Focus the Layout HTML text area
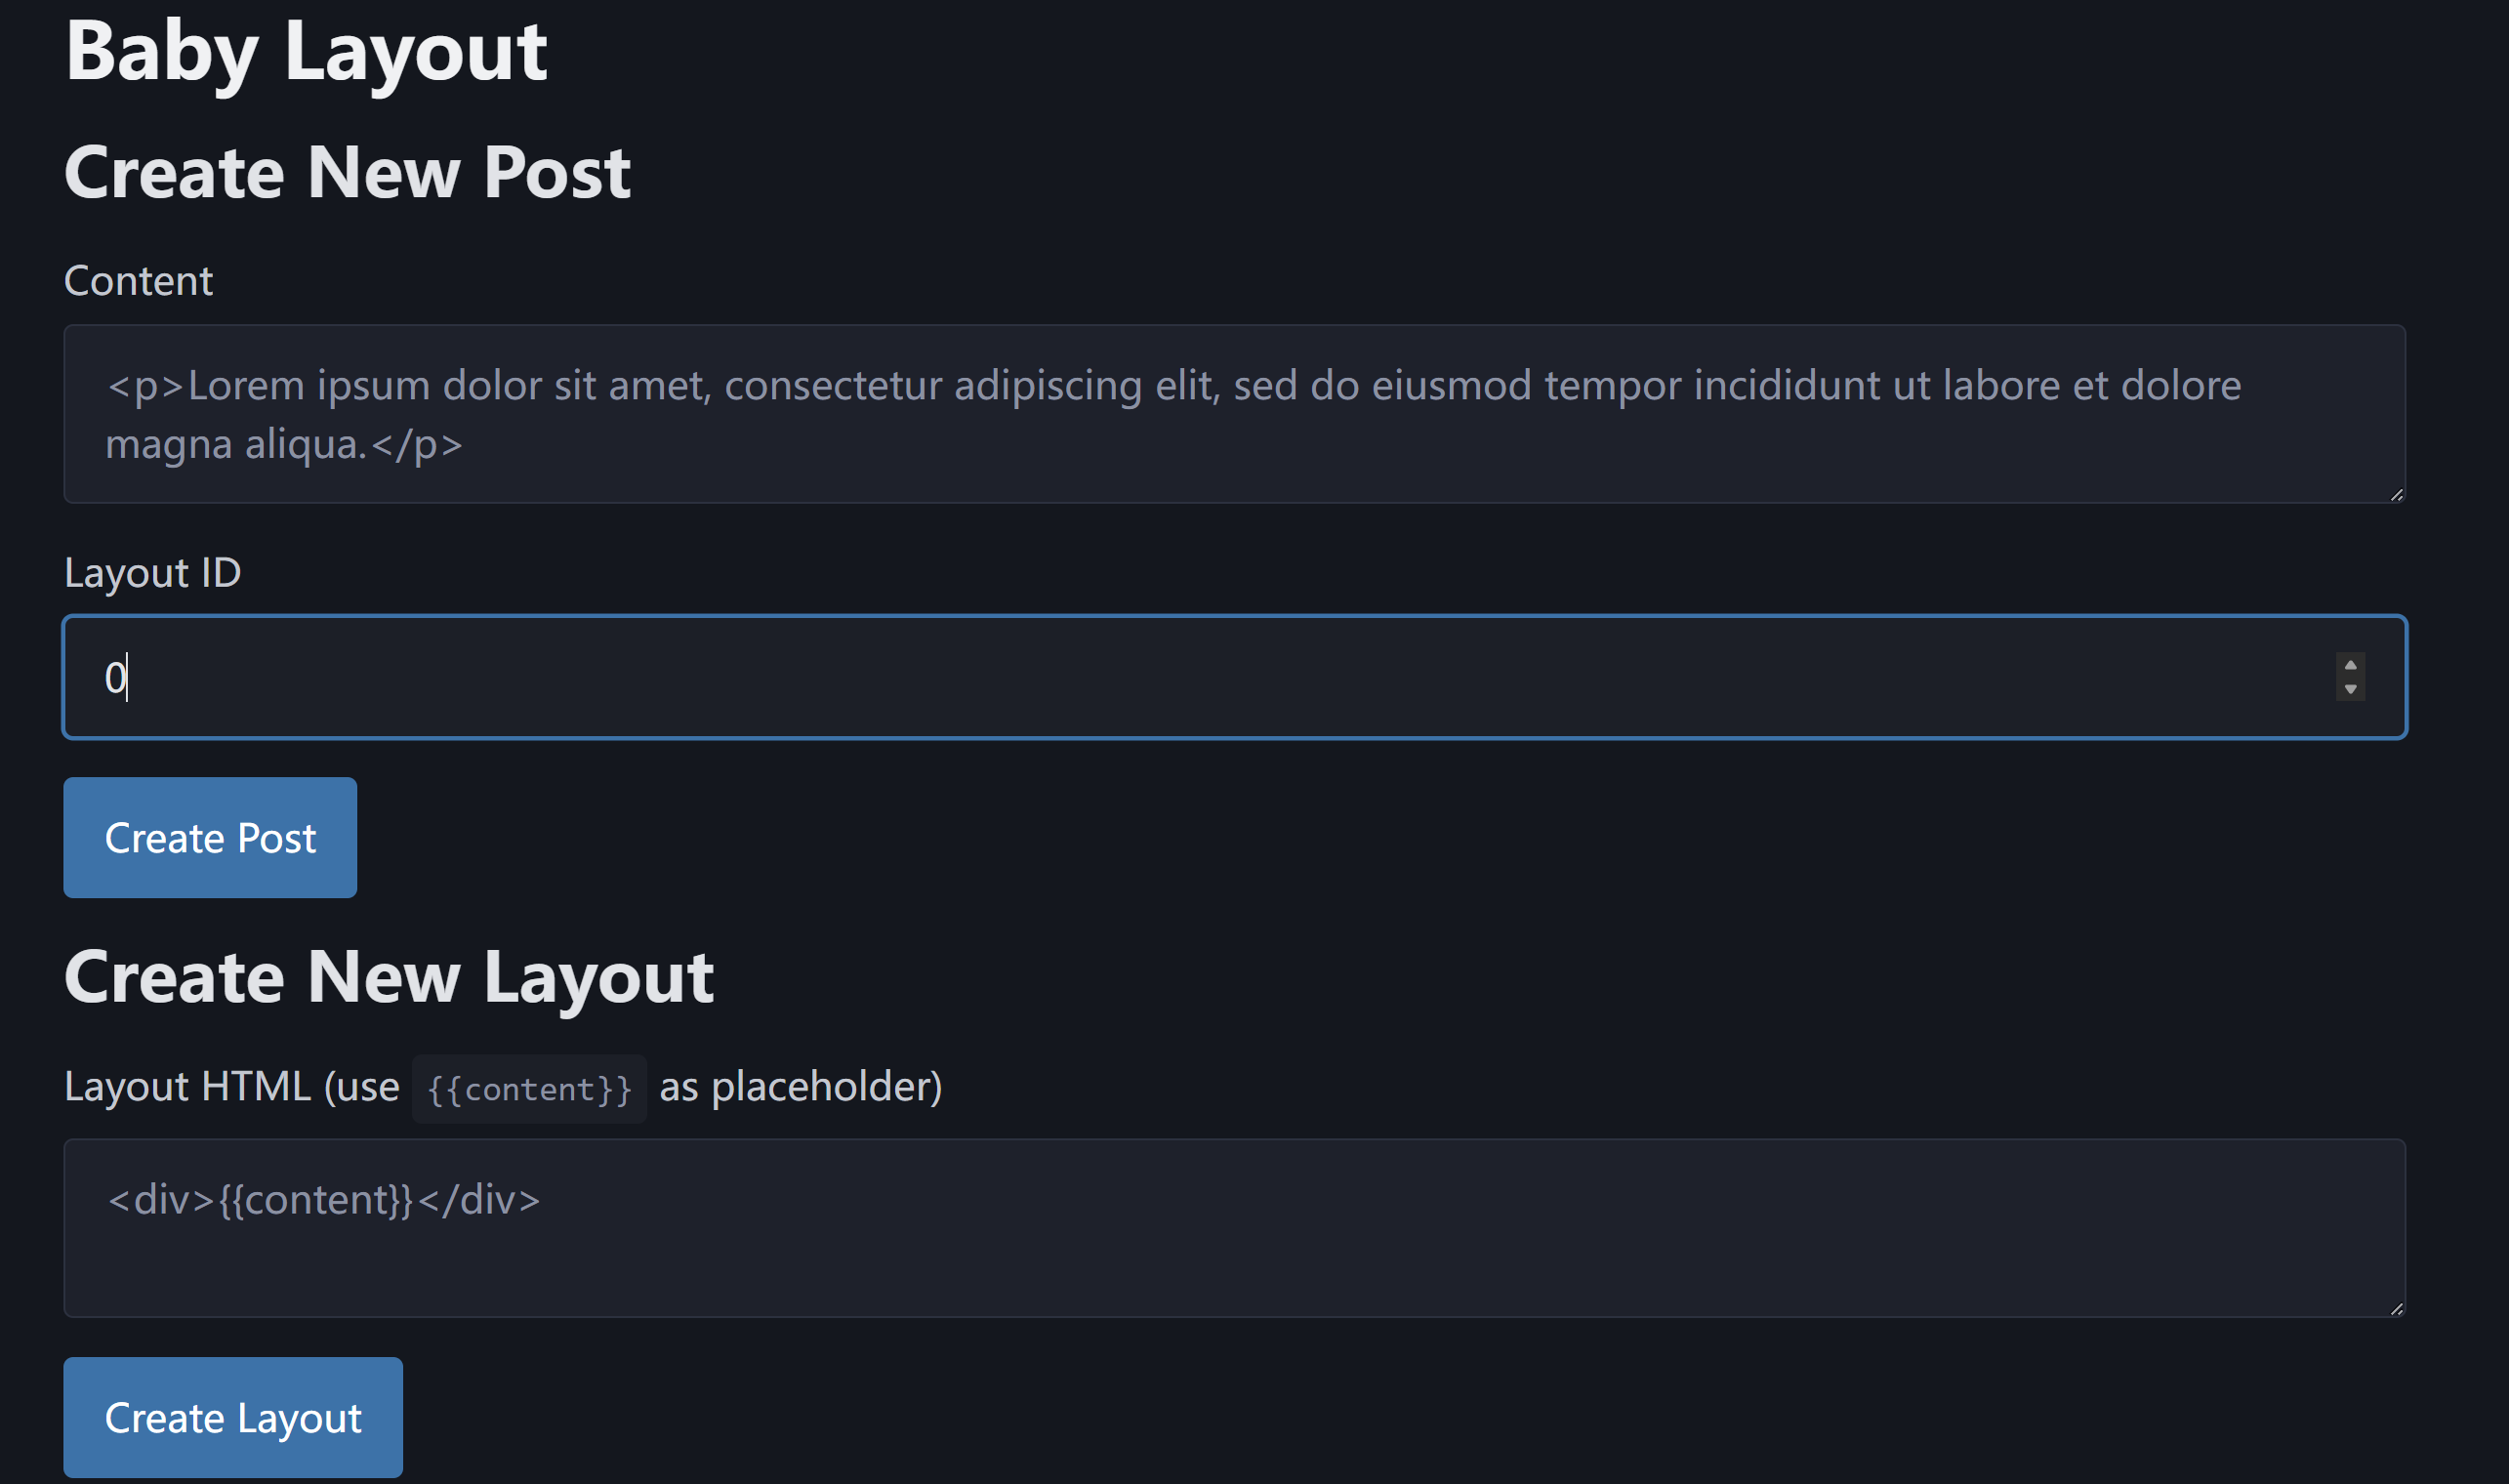The width and height of the screenshot is (2509, 1484). 1234,1227
